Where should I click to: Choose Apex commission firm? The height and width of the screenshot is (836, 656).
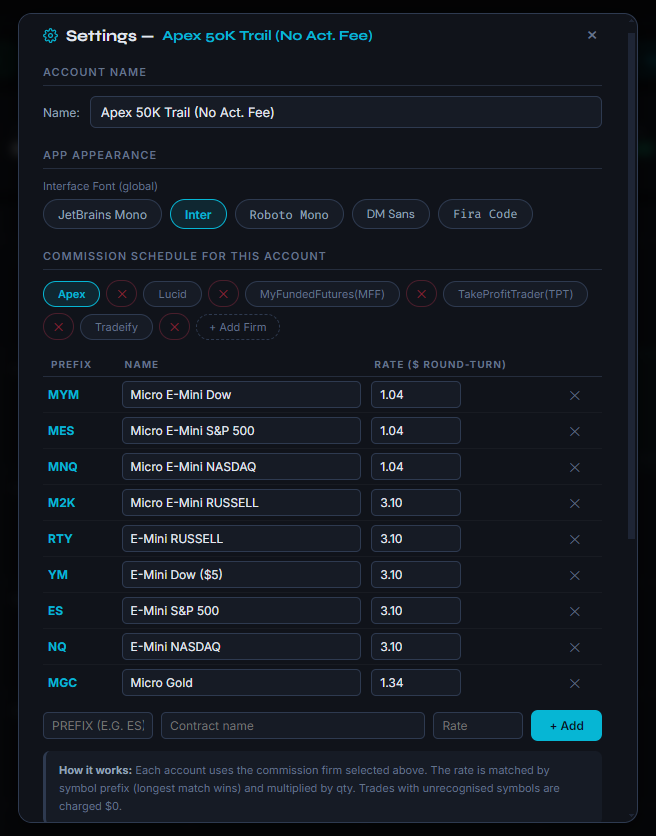[x=71, y=294]
